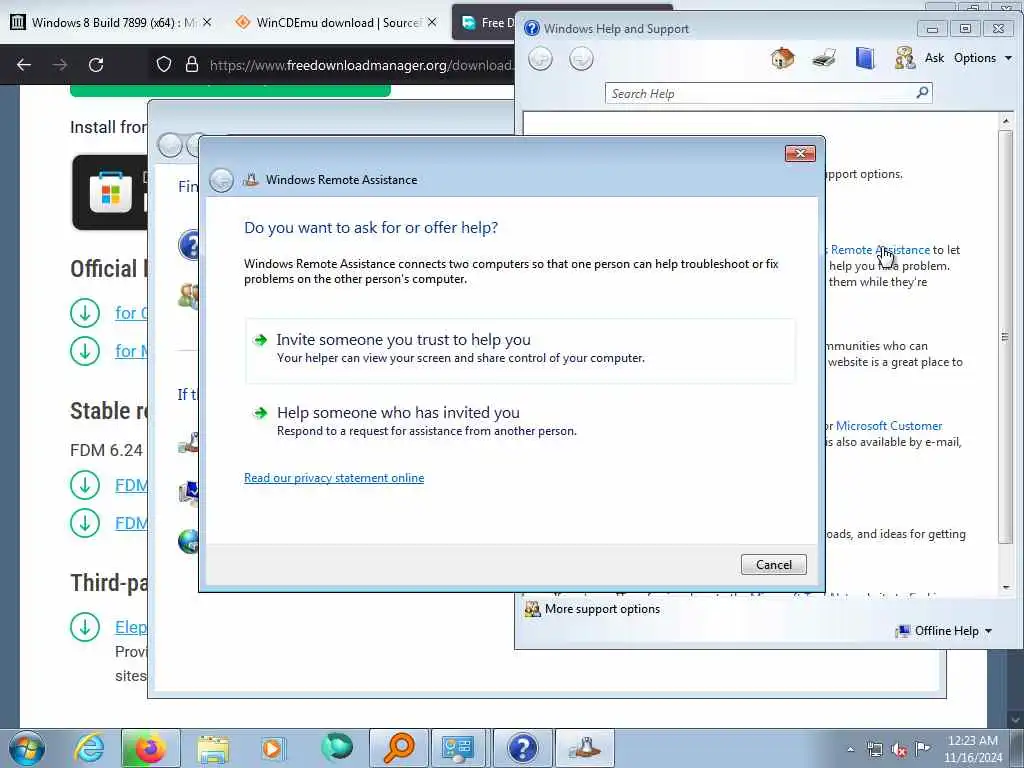Click the freedownloadmanager.org address bar
1024x768 pixels.
tap(360, 65)
